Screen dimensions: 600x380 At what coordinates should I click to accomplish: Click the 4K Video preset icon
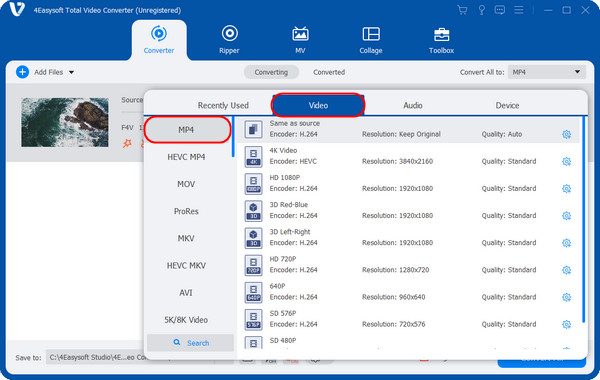[253, 157]
